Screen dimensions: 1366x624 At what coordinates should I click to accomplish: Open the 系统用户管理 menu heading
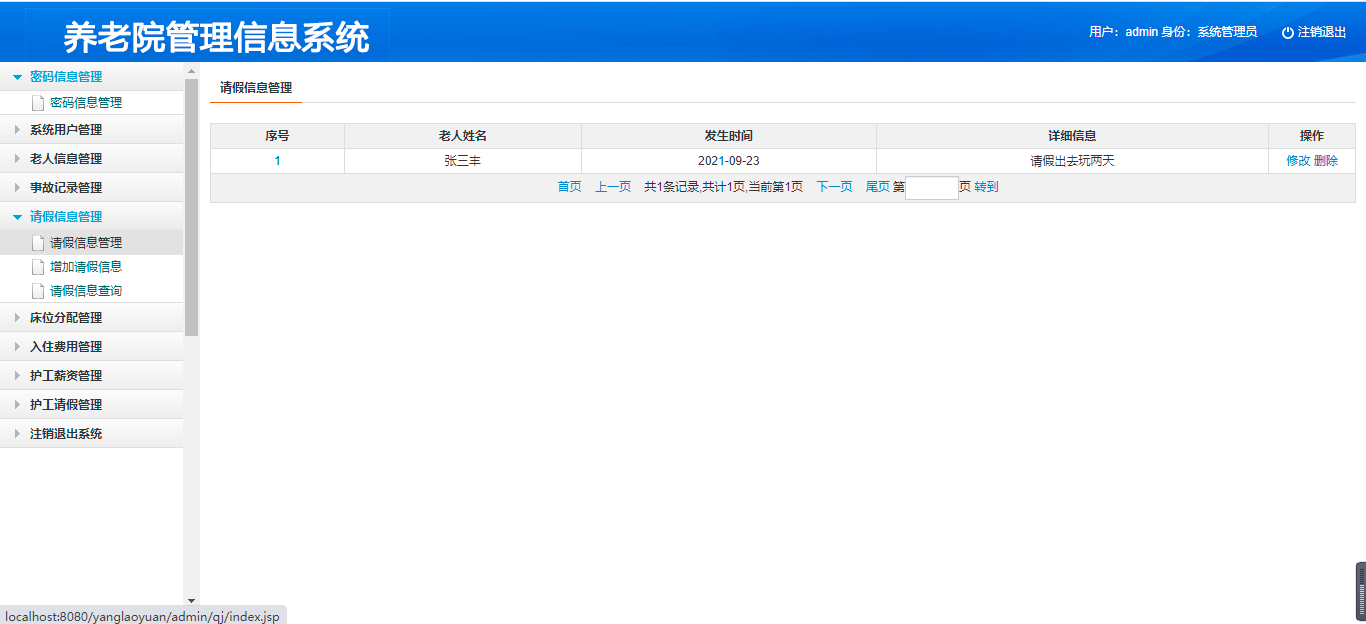(x=66, y=130)
